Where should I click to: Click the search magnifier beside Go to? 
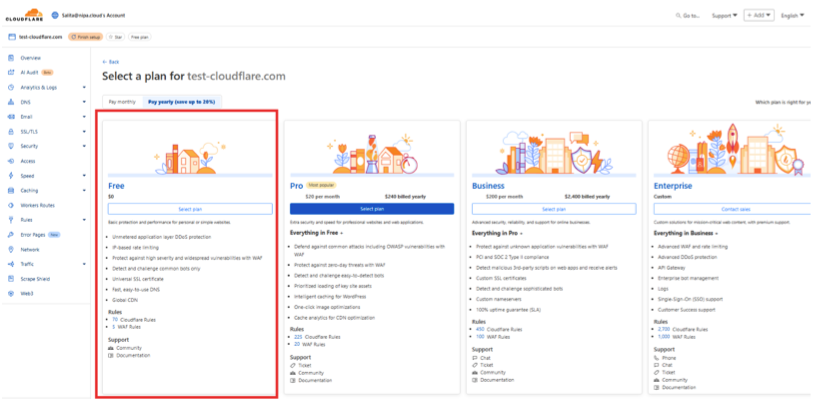(678, 16)
